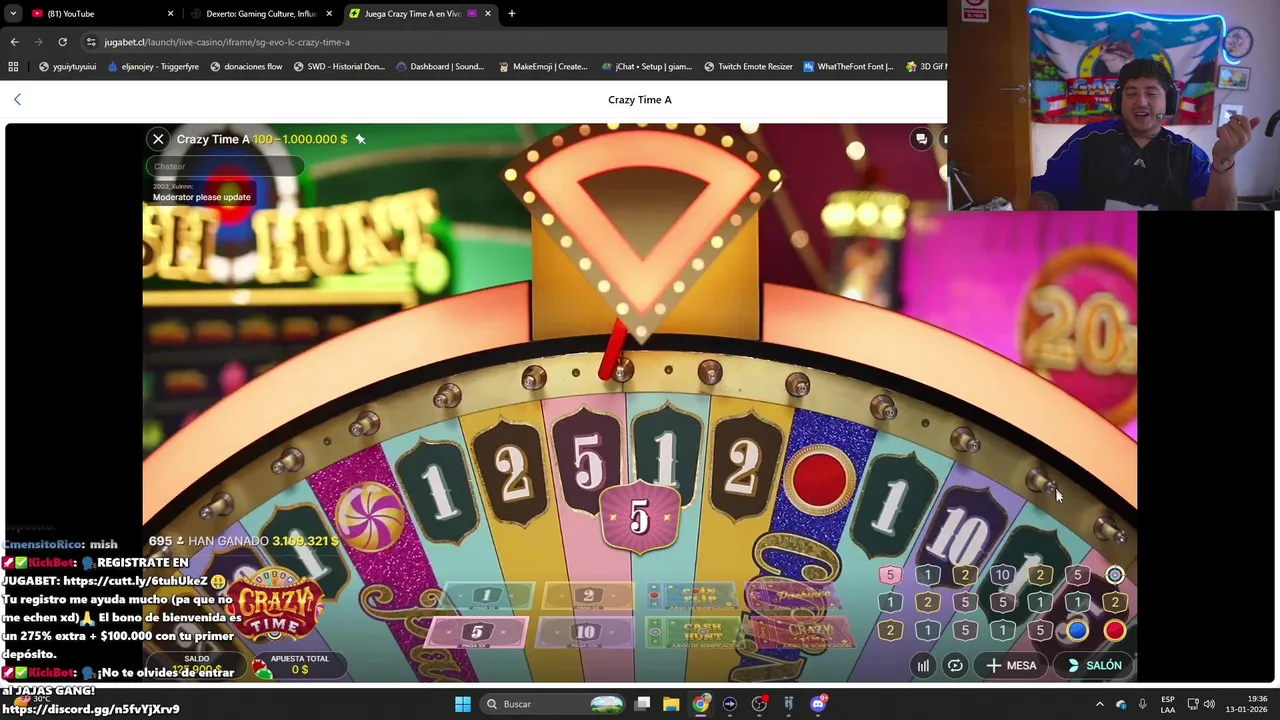Open the Twitch Emote Resizer bookmark
The height and width of the screenshot is (720, 1280).
click(x=748, y=67)
